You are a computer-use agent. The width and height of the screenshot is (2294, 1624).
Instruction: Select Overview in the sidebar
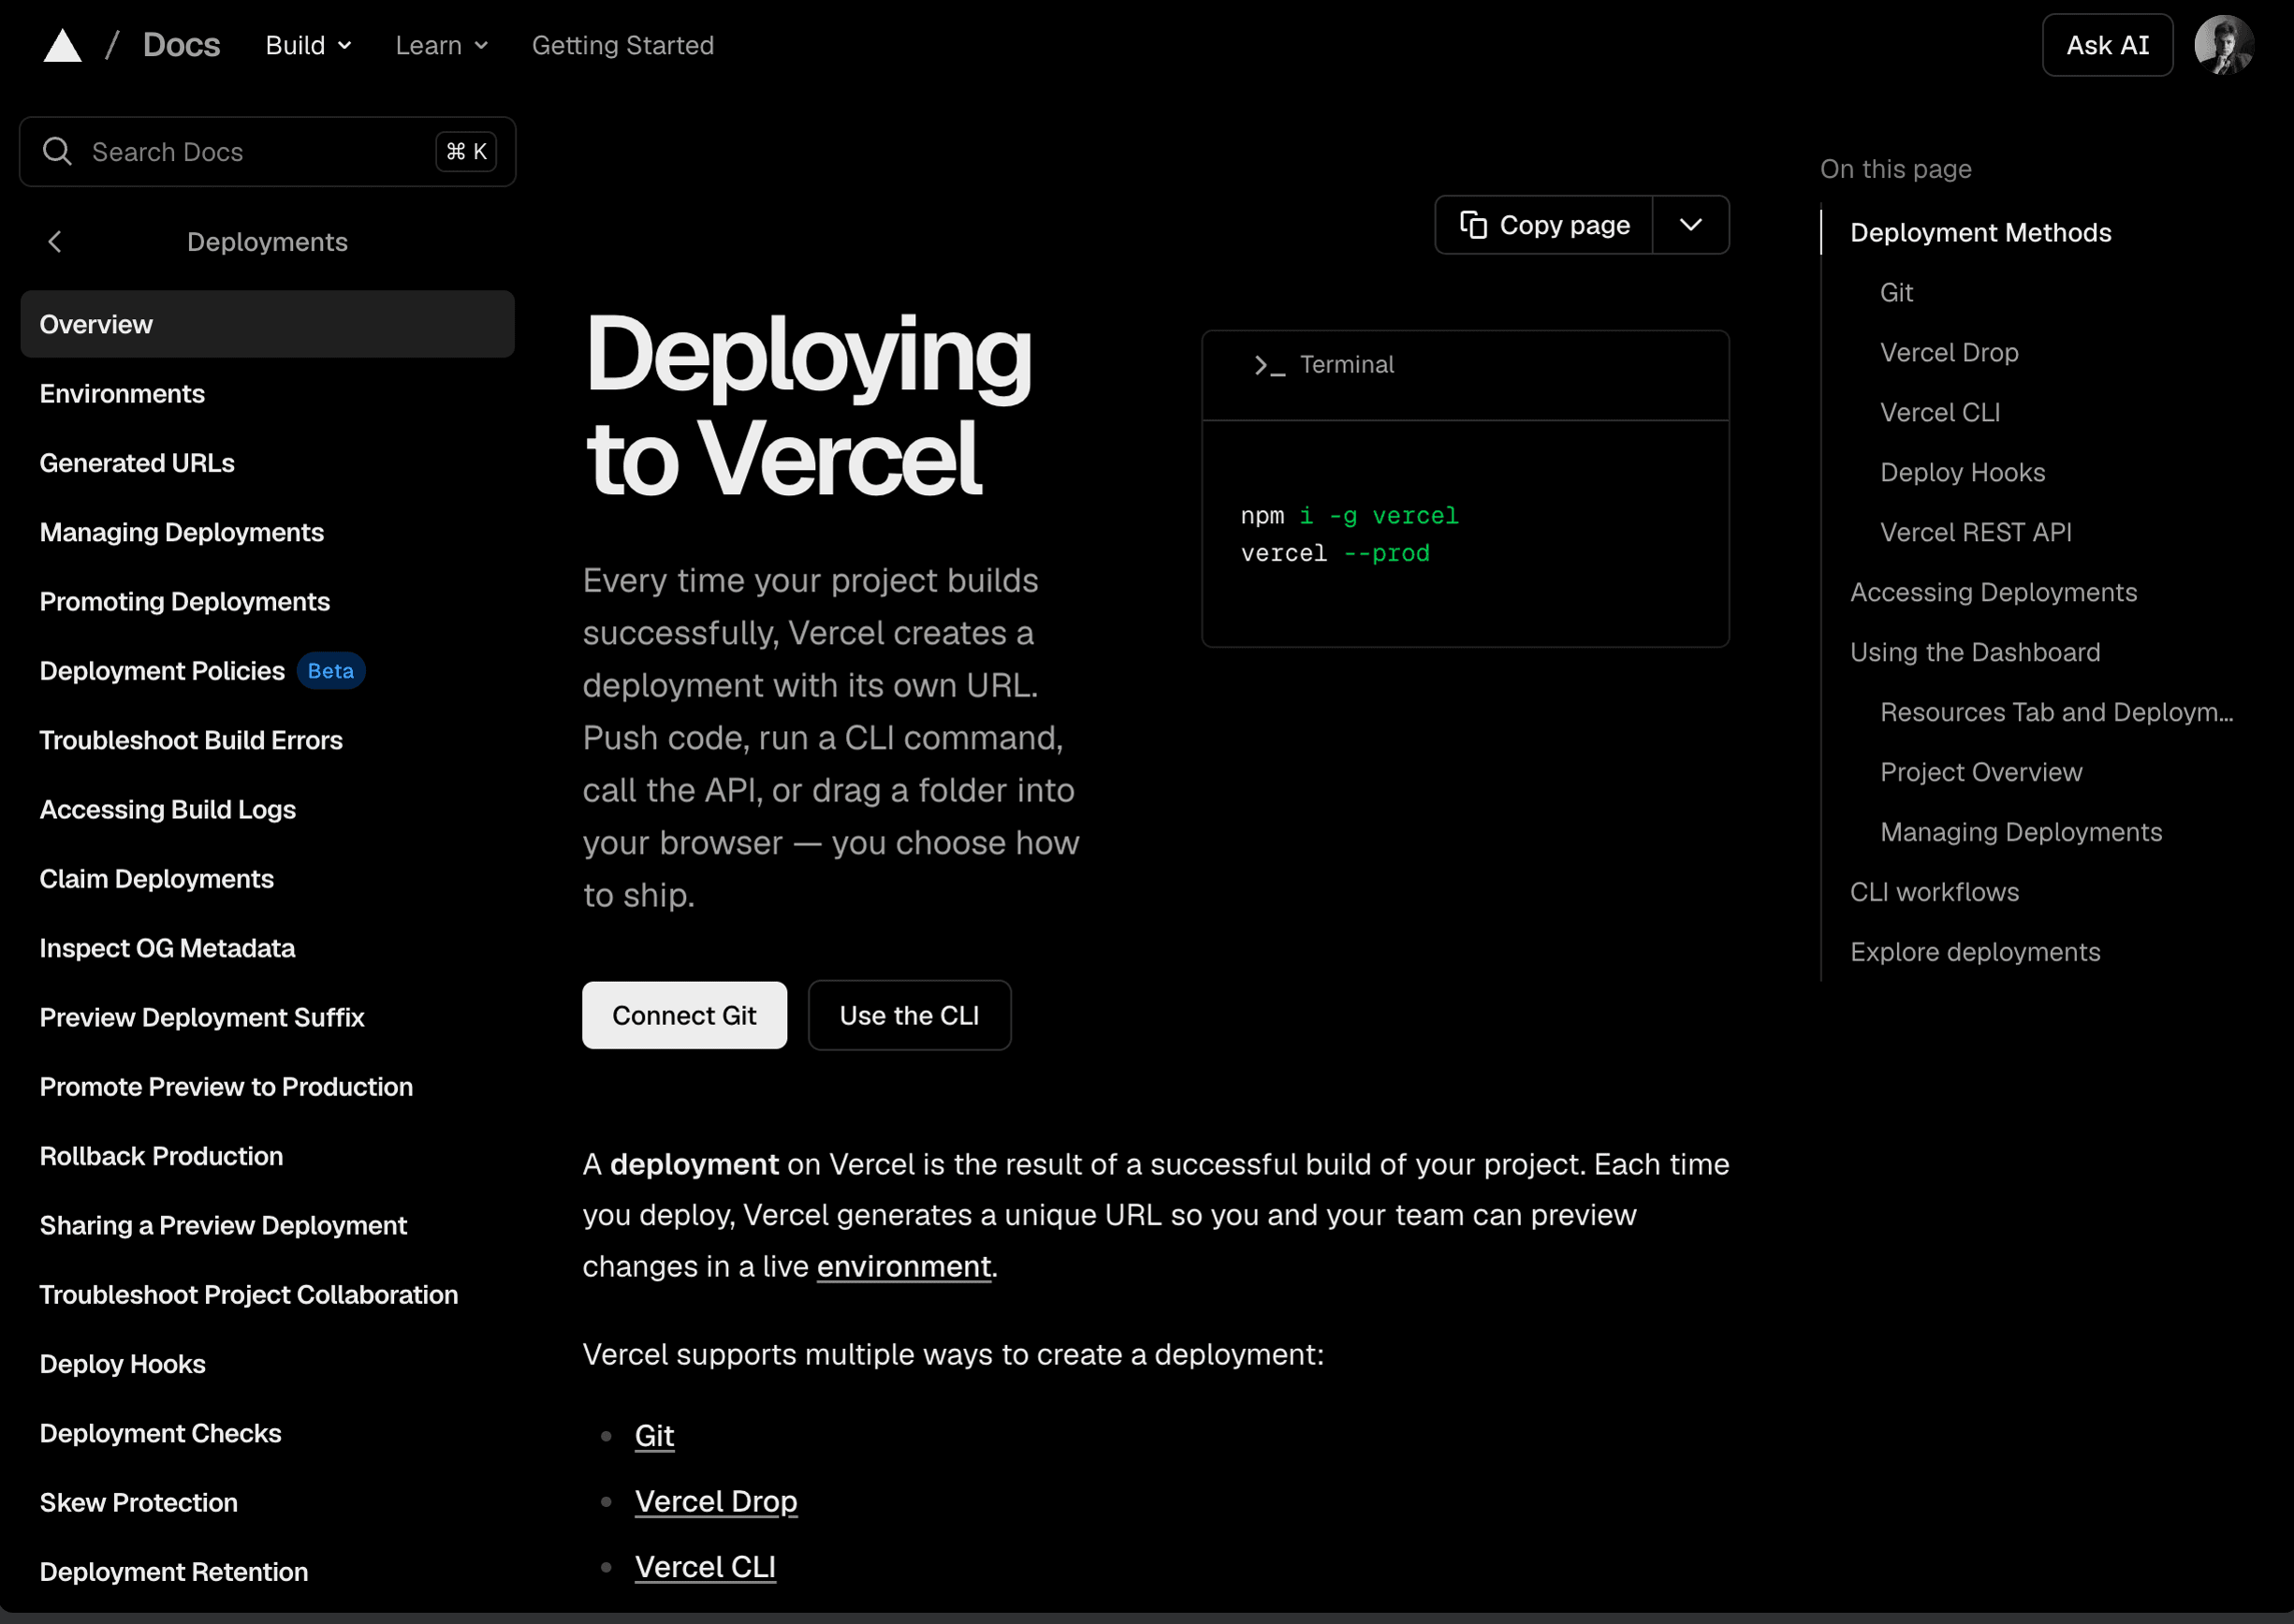[x=267, y=324]
